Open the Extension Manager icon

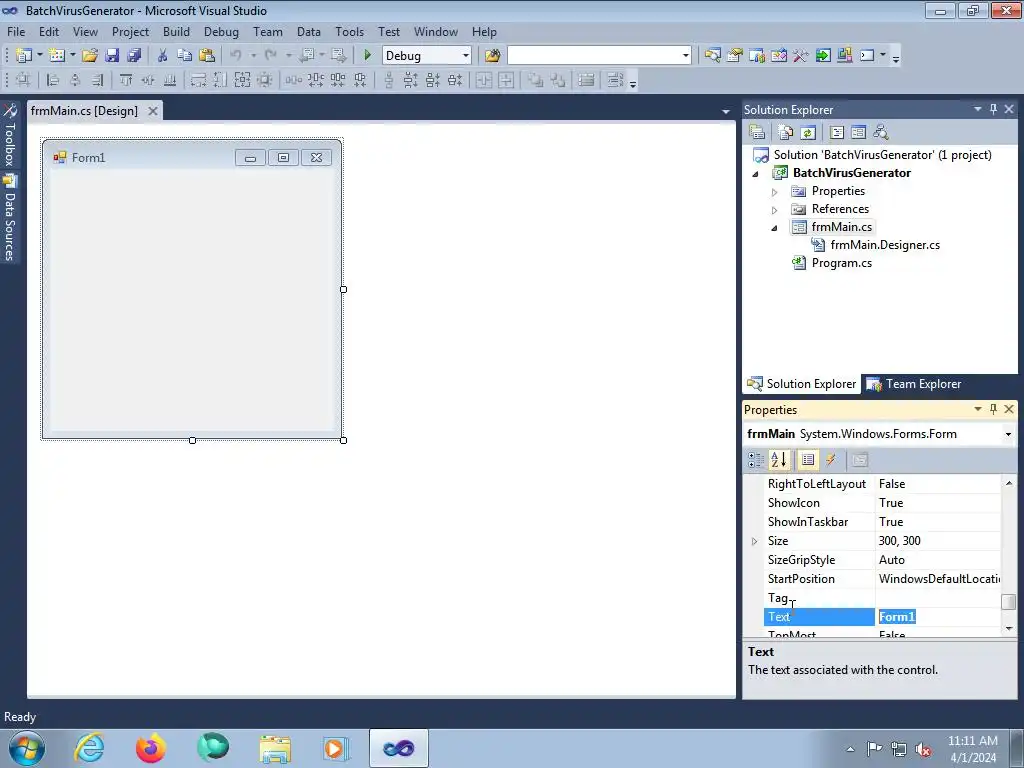click(844, 56)
